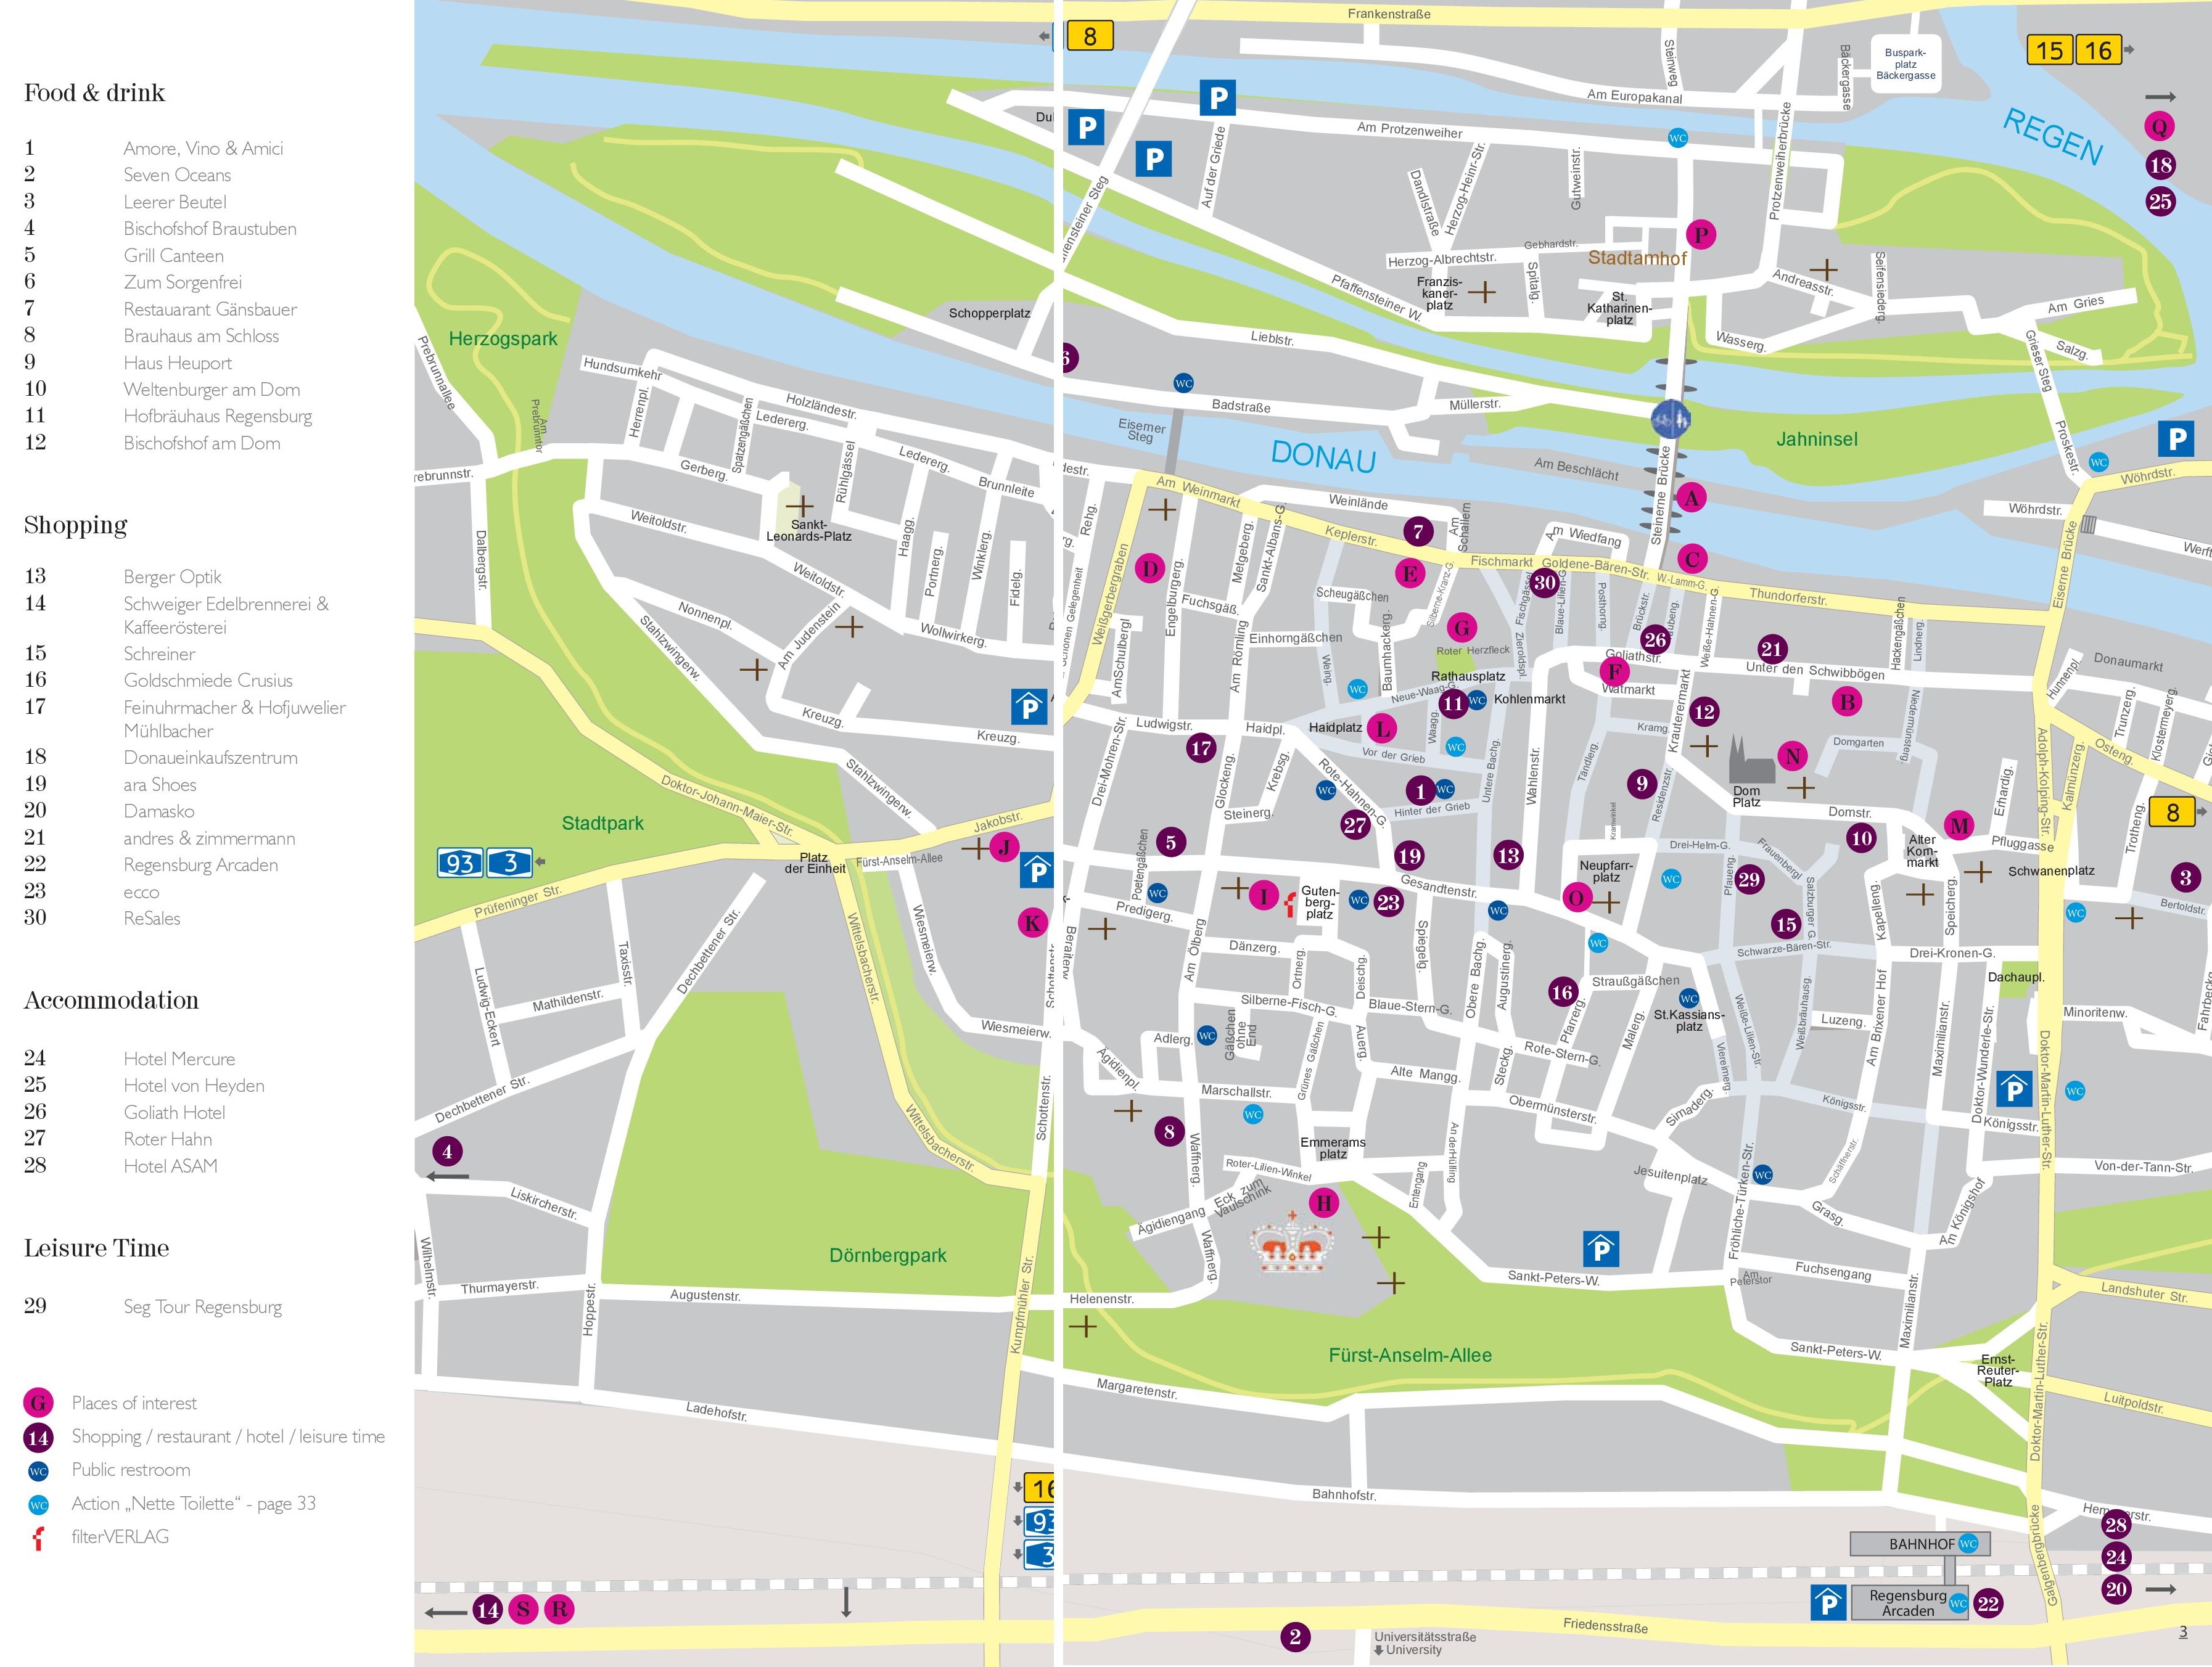Screen dimensions: 2212x1667
Task: Click 'Public restroom' legend label
Action: 131,1470
